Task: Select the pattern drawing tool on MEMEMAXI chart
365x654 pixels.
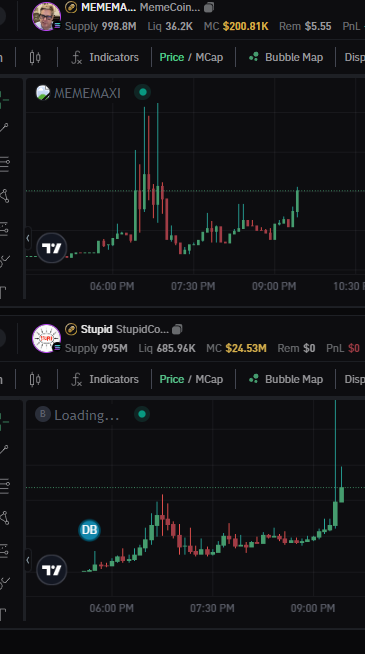Action: point(4,196)
